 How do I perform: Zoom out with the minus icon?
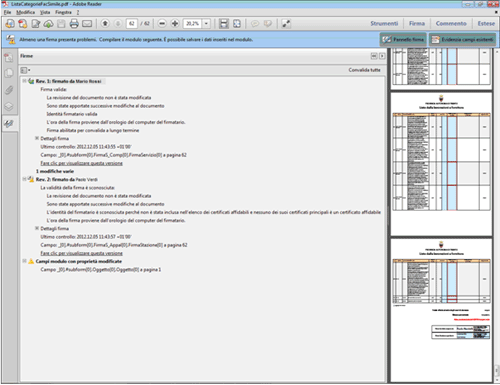[x=162, y=24]
